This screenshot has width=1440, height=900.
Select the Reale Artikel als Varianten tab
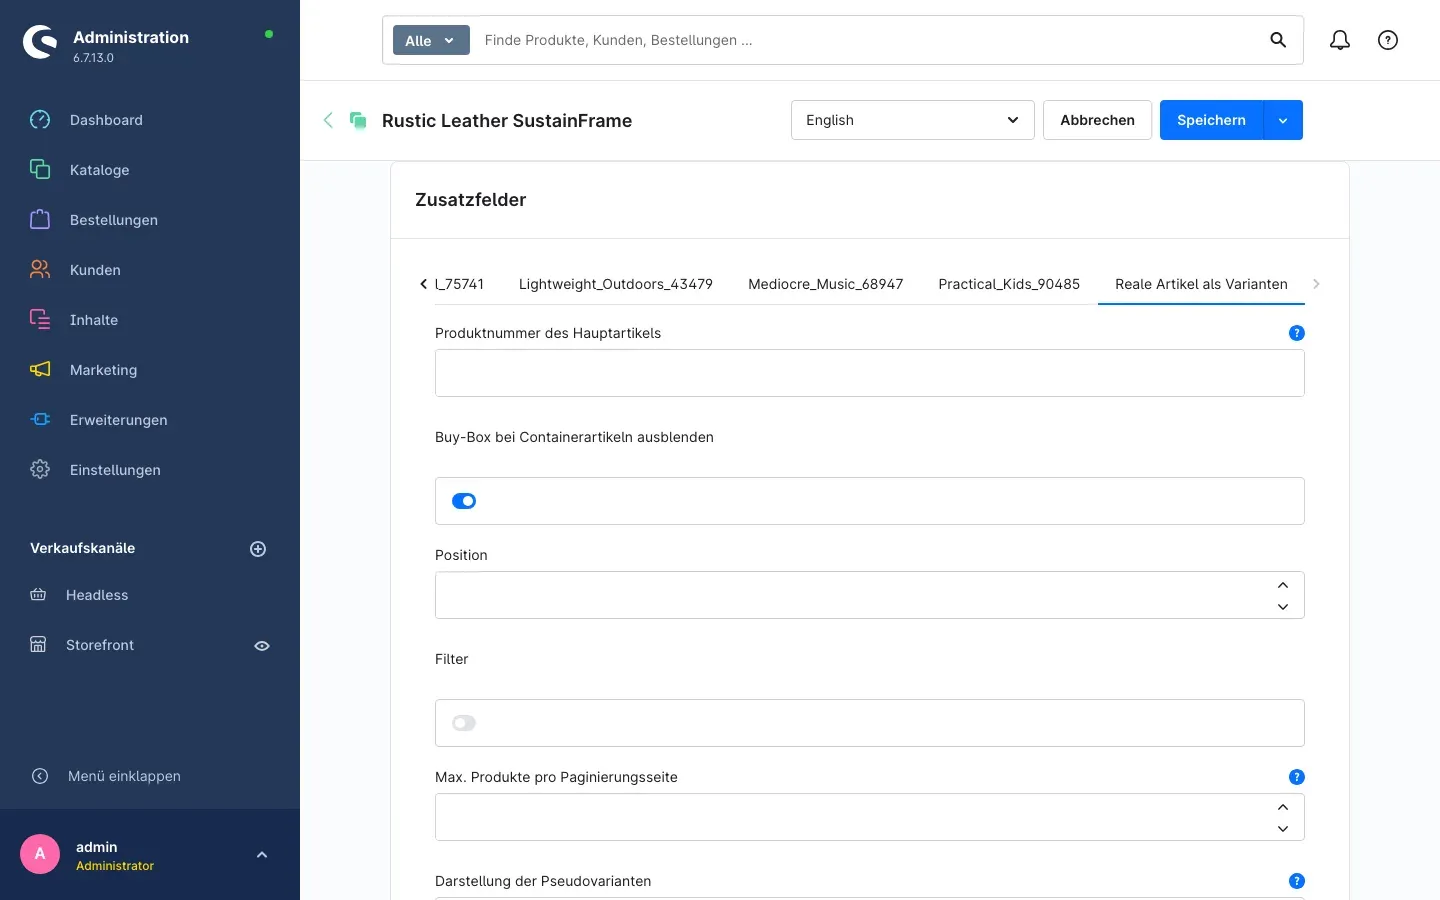pos(1201,284)
